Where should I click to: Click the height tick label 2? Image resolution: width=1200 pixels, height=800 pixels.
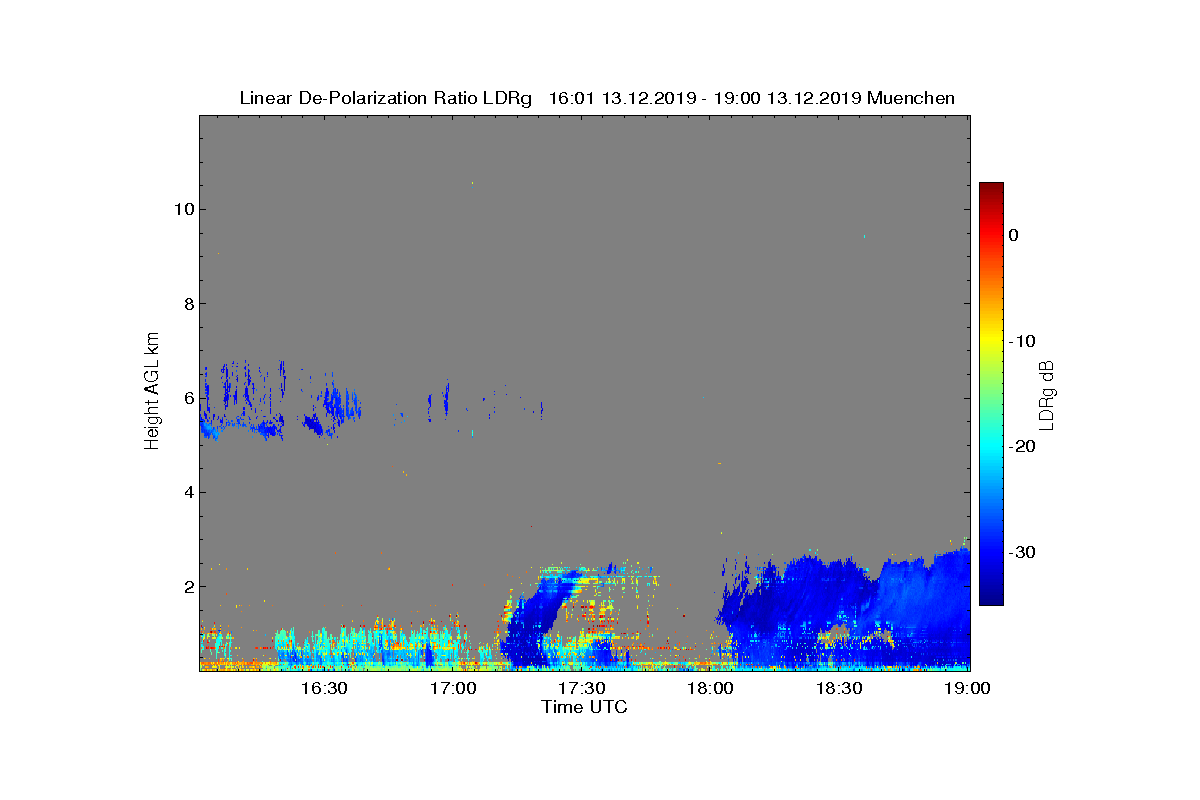pyautogui.click(x=187, y=586)
